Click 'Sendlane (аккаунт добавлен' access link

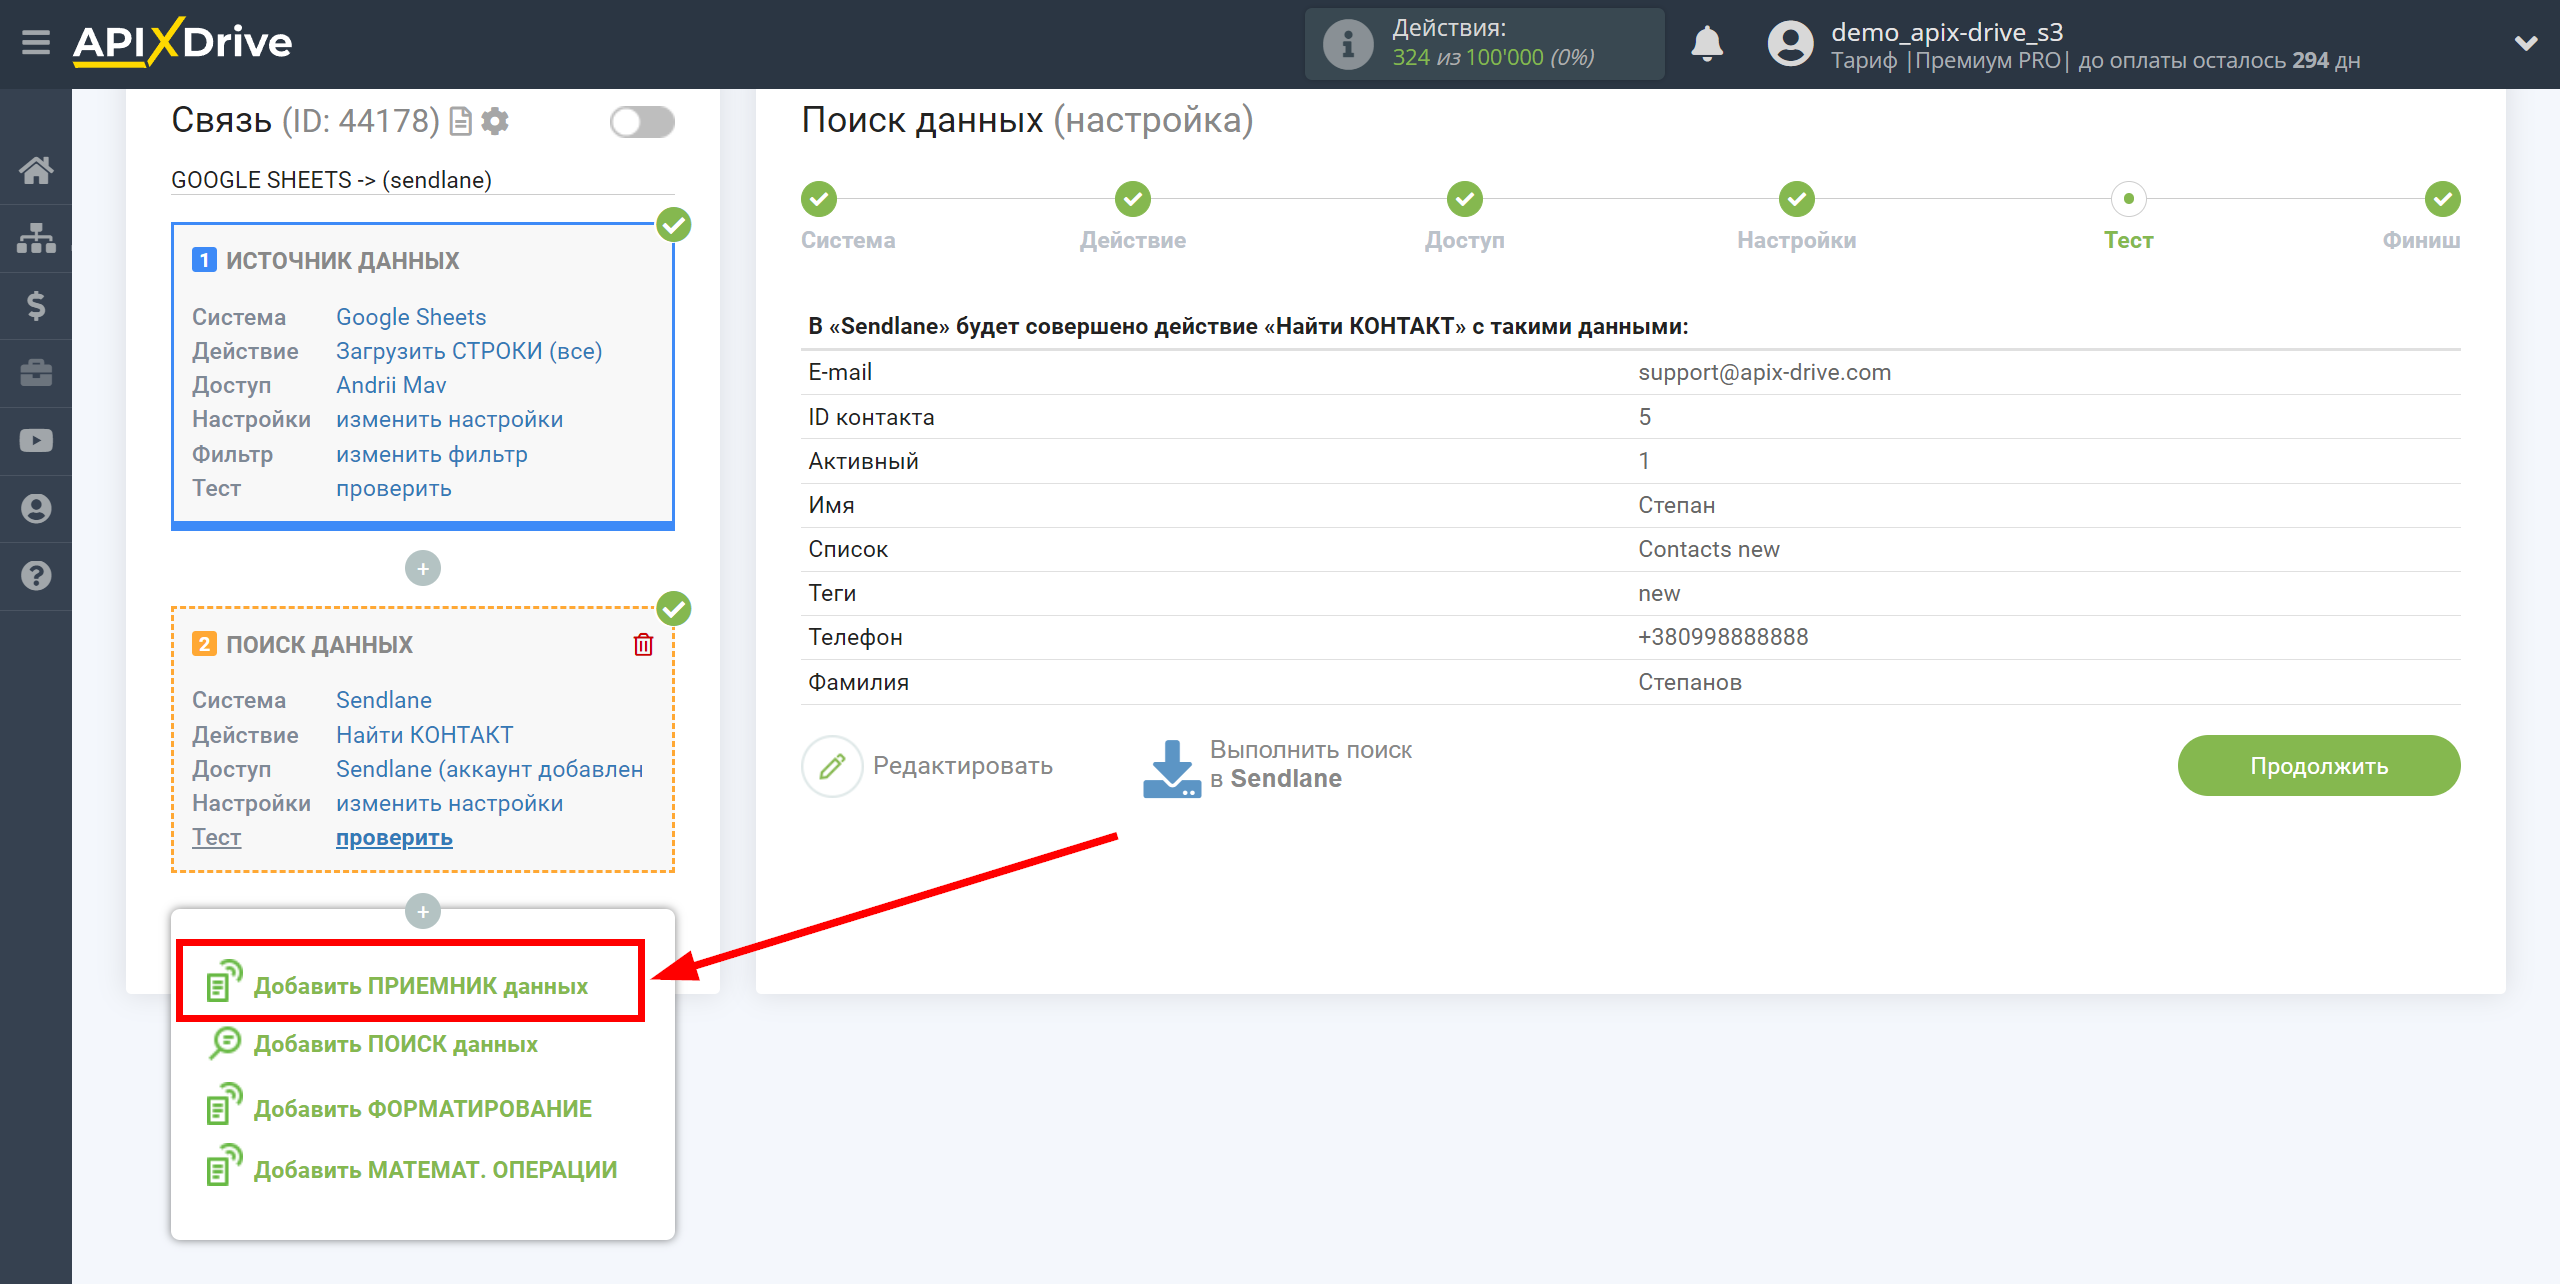(490, 769)
